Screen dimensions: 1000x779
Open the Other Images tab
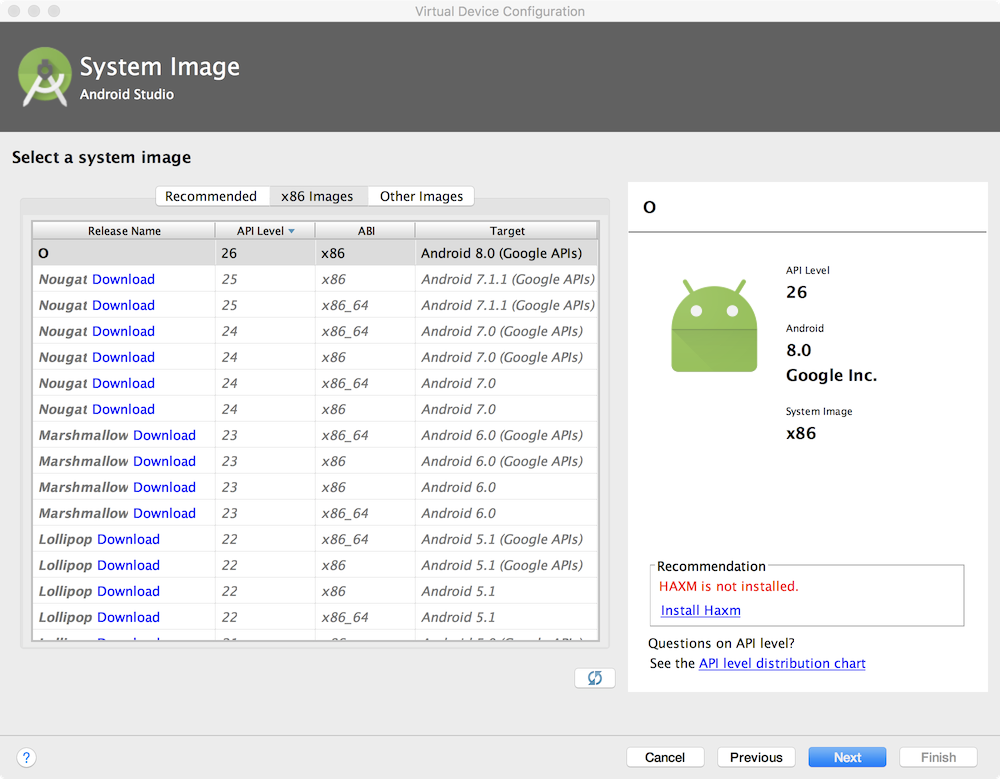[421, 196]
